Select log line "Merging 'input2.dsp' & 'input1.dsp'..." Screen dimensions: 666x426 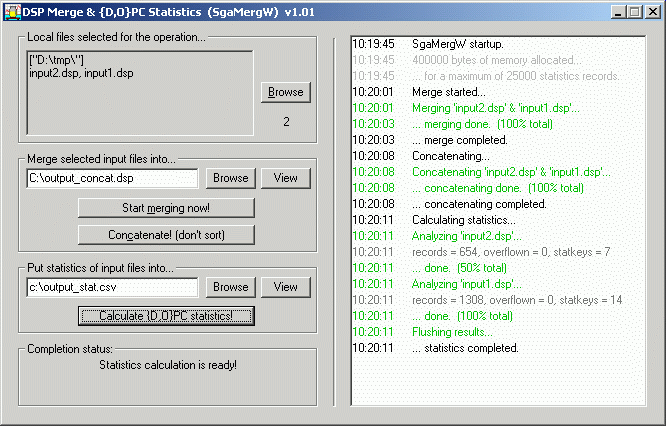(x=496, y=108)
